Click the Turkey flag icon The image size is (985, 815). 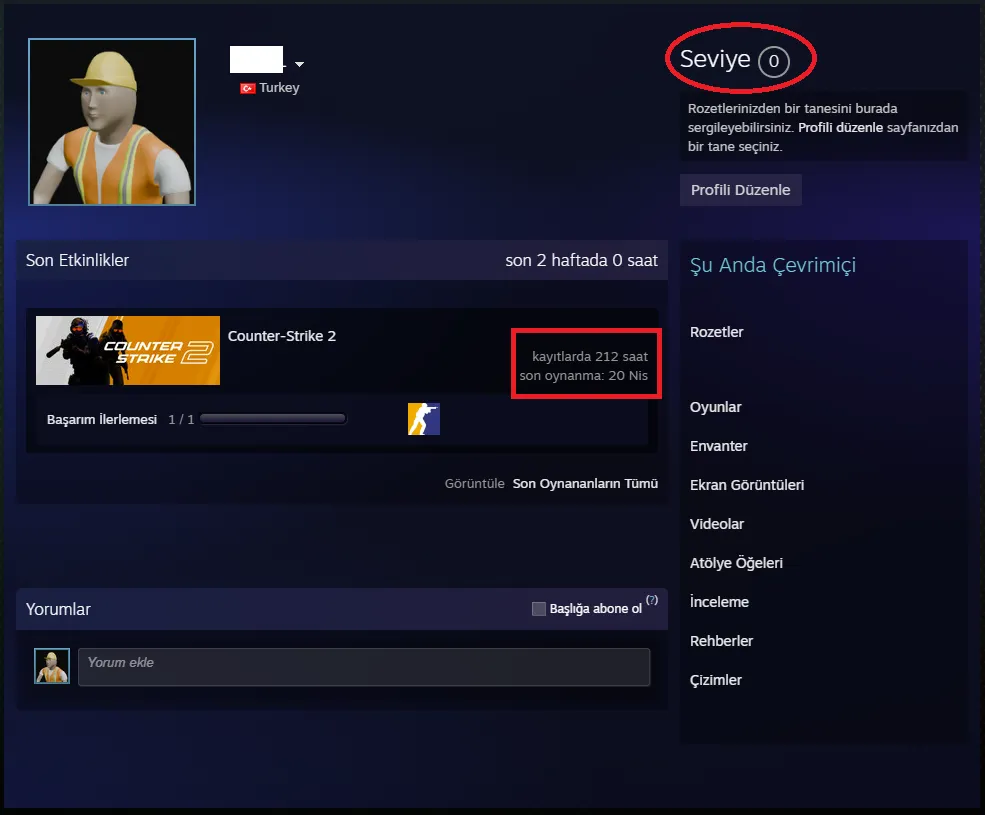[x=247, y=88]
